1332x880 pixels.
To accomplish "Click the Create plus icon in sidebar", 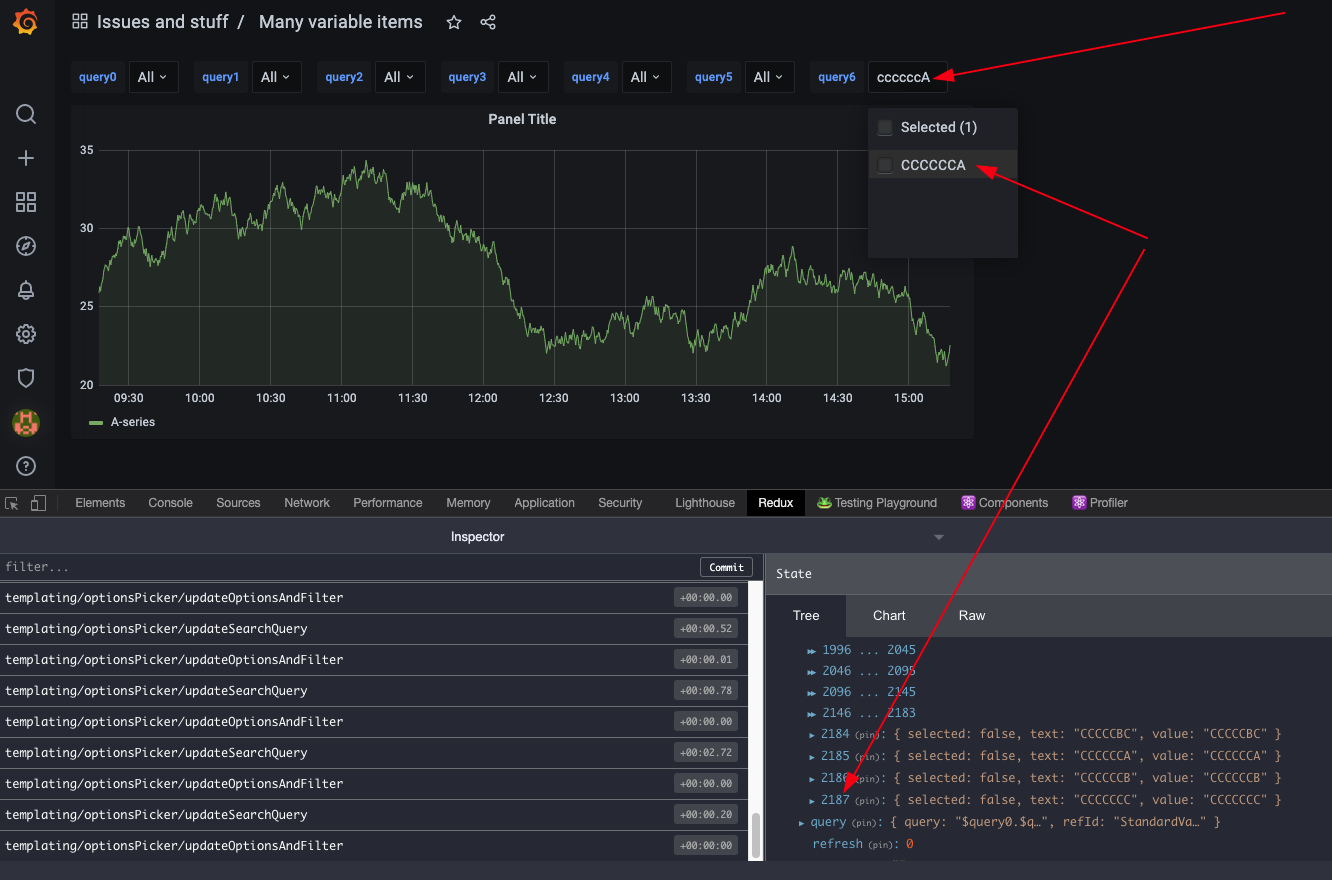I will [x=26, y=158].
